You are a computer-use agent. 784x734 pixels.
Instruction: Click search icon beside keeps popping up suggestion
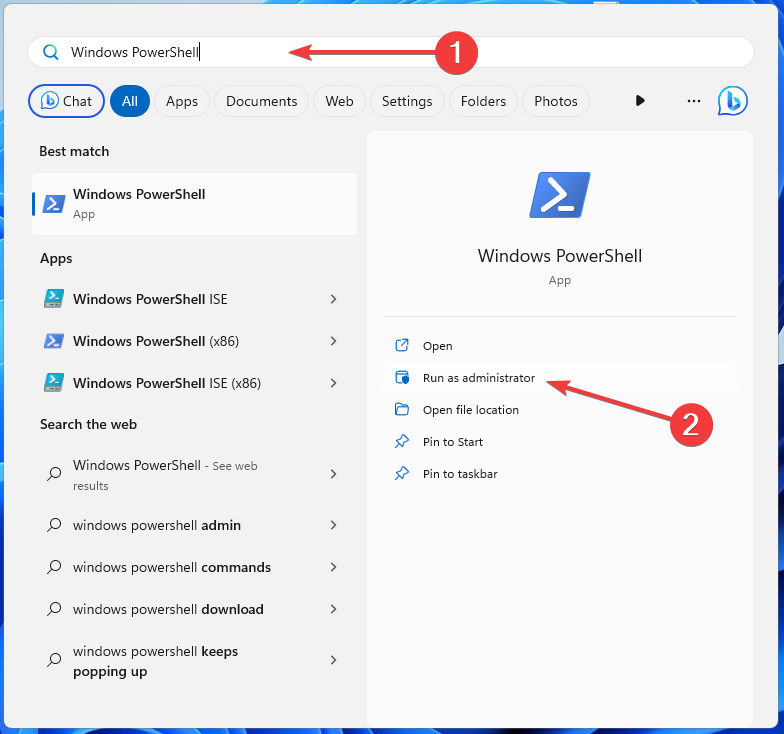point(54,660)
